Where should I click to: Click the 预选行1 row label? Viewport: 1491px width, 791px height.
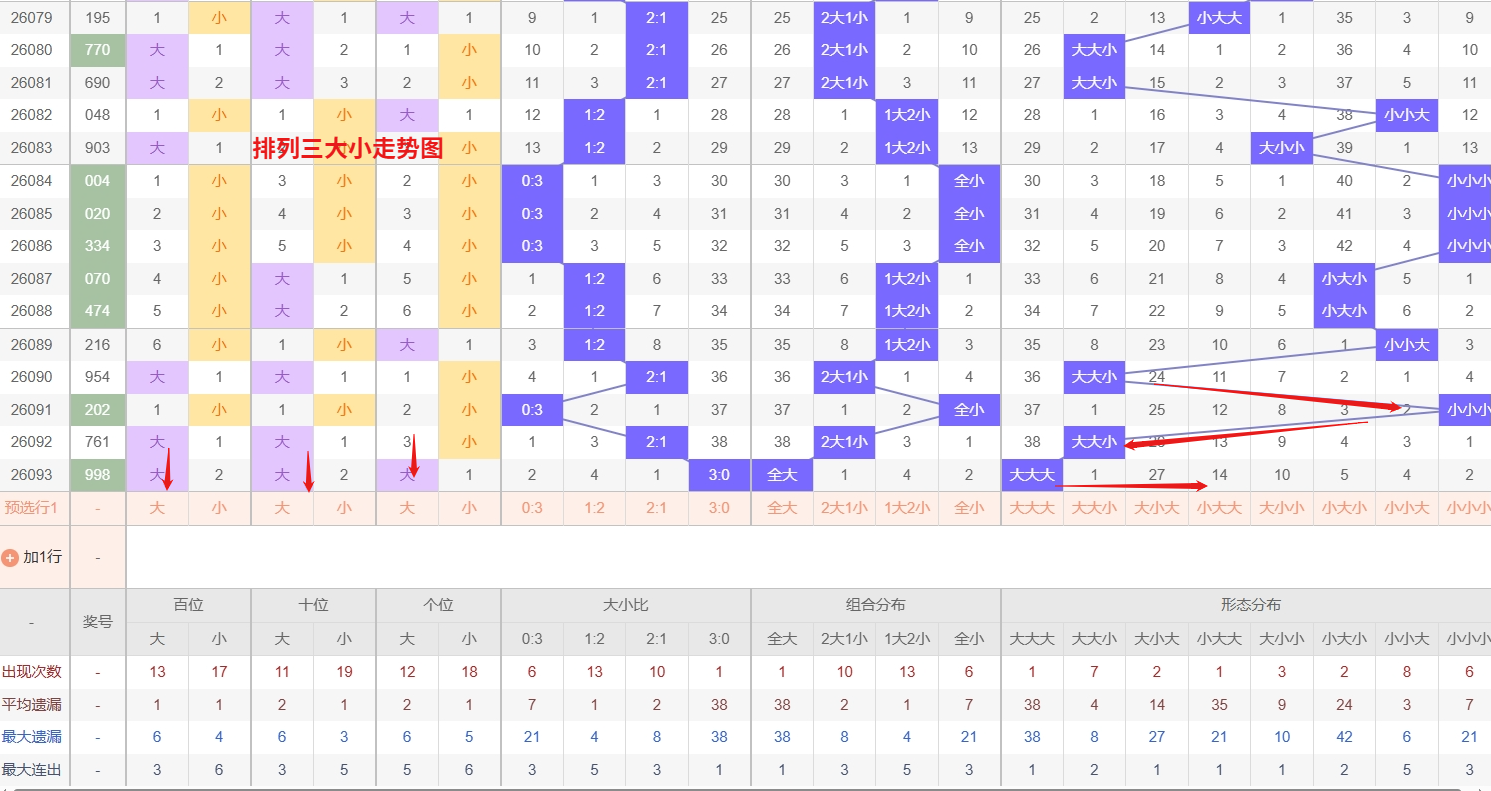31,508
